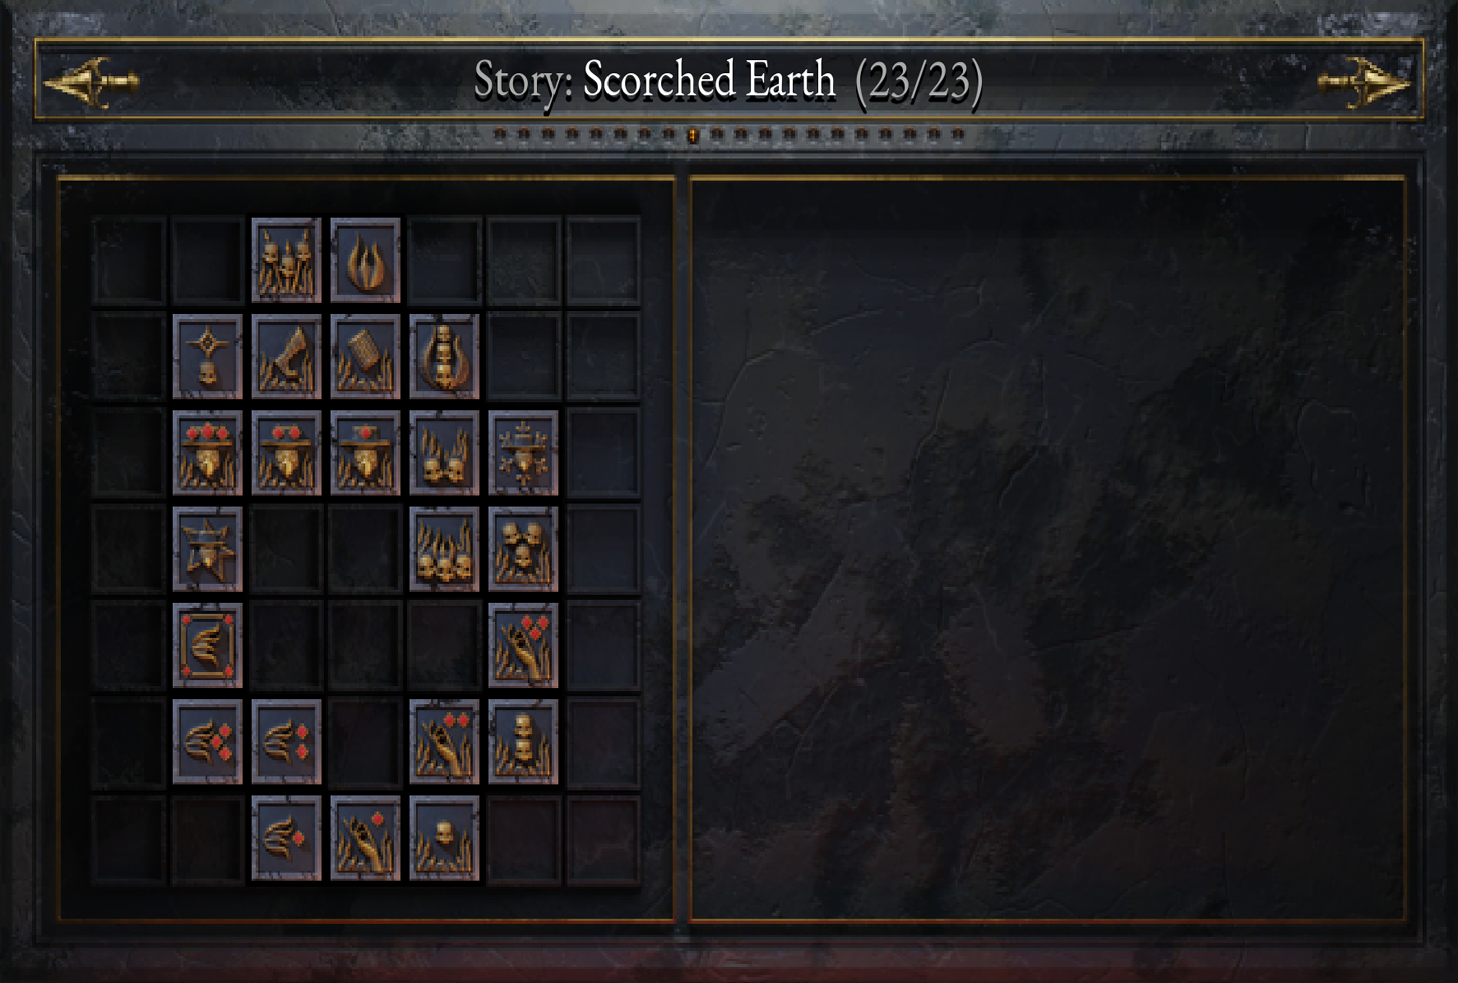
Task: Select the star-shaped hat mask tile
Action: tap(207, 549)
